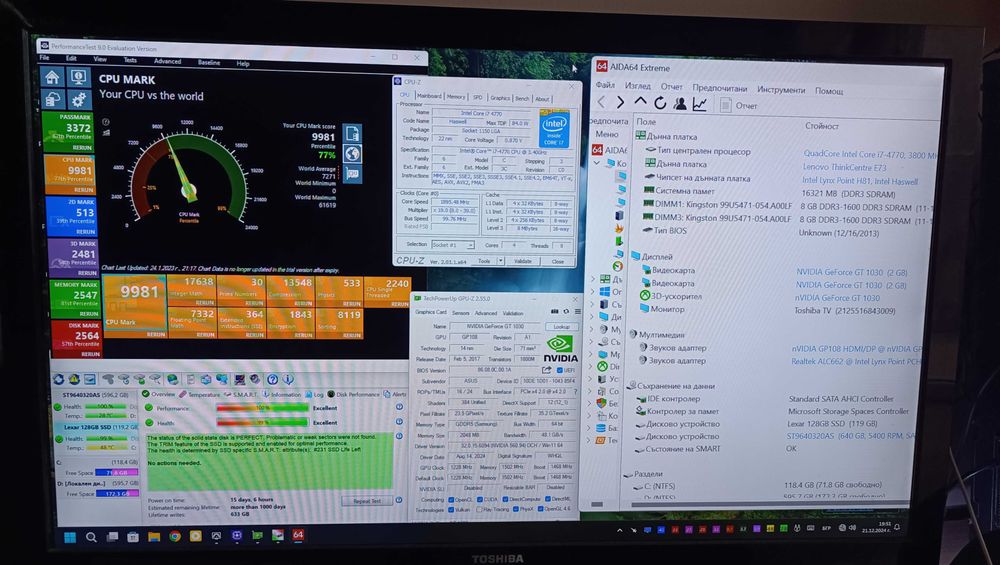Expand the Windows OS tree node in AIDA64 sidebar

click(x=591, y=291)
